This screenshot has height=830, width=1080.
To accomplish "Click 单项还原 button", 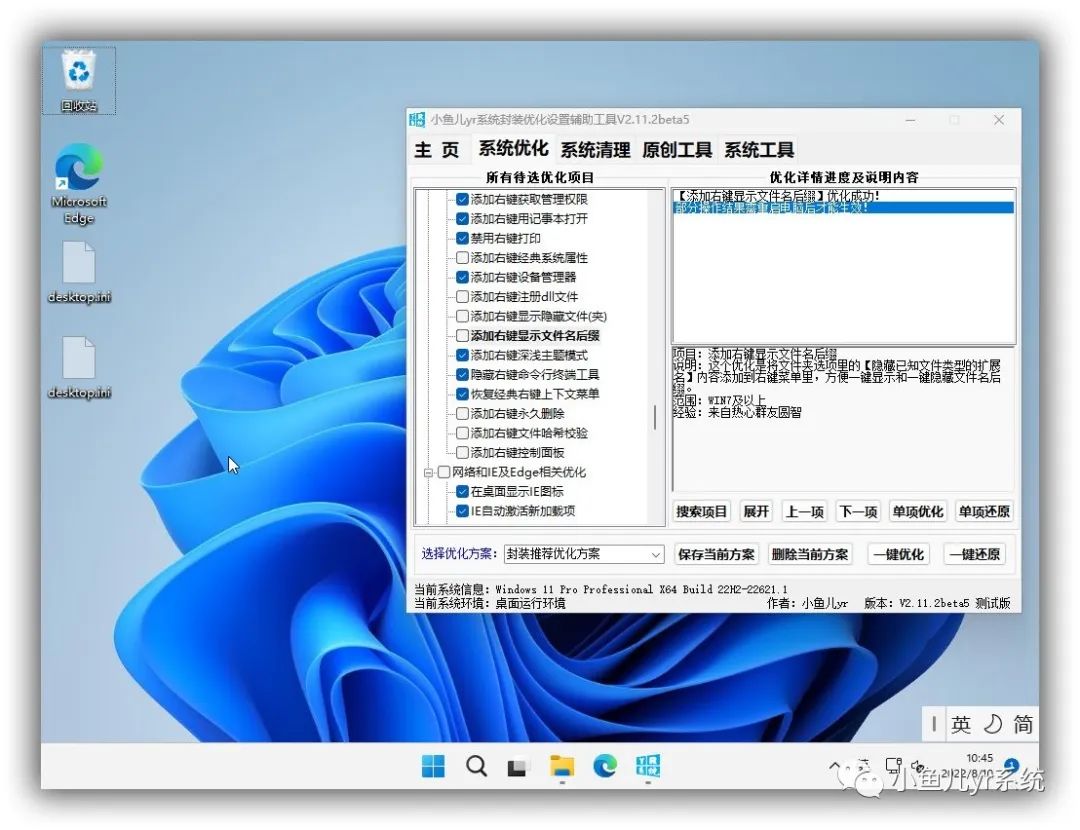I will coord(984,511).
